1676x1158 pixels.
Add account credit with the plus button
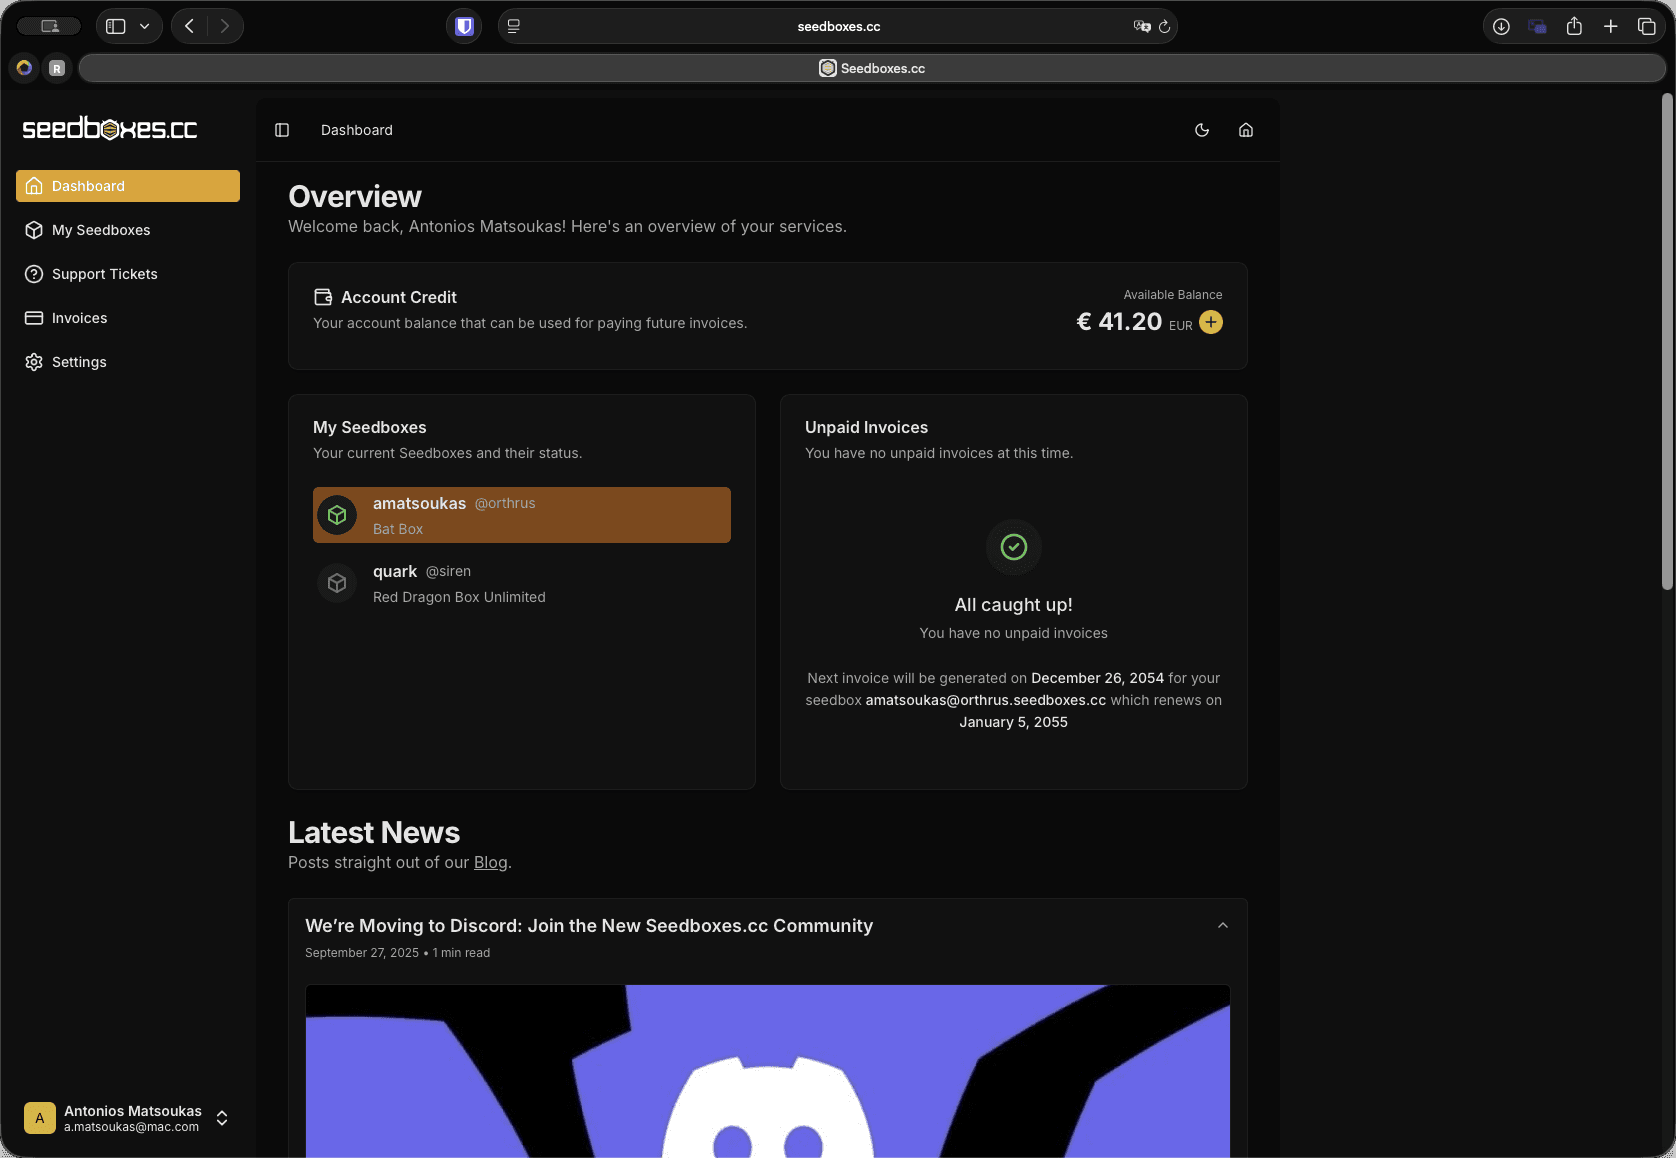click(x=1211, y=322)
